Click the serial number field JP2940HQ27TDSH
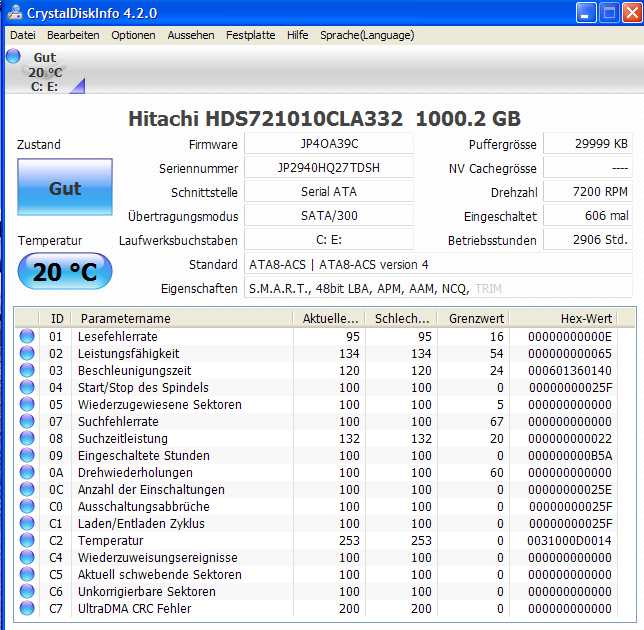This screenshot has height=630, width=644. pos(329,168)
